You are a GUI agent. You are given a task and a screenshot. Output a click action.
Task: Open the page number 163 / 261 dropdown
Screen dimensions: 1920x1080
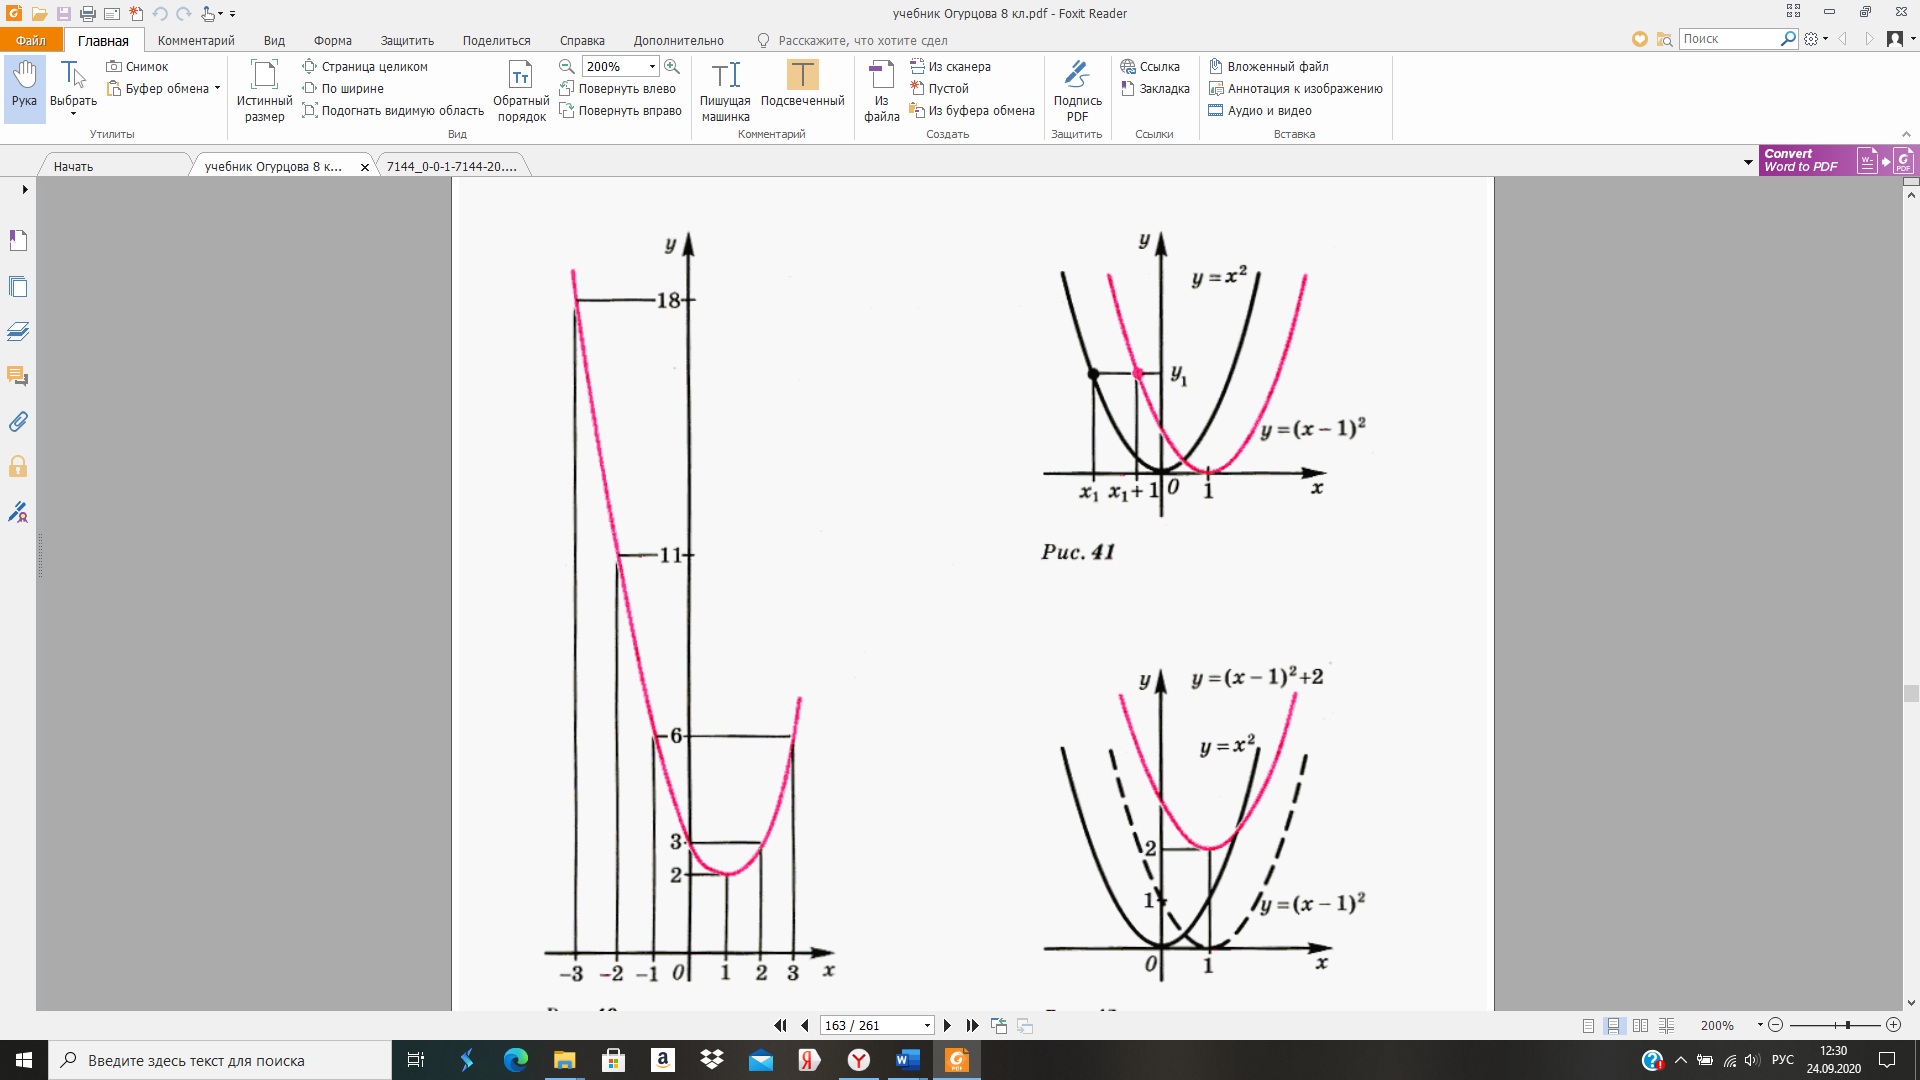coord(927,1025)
